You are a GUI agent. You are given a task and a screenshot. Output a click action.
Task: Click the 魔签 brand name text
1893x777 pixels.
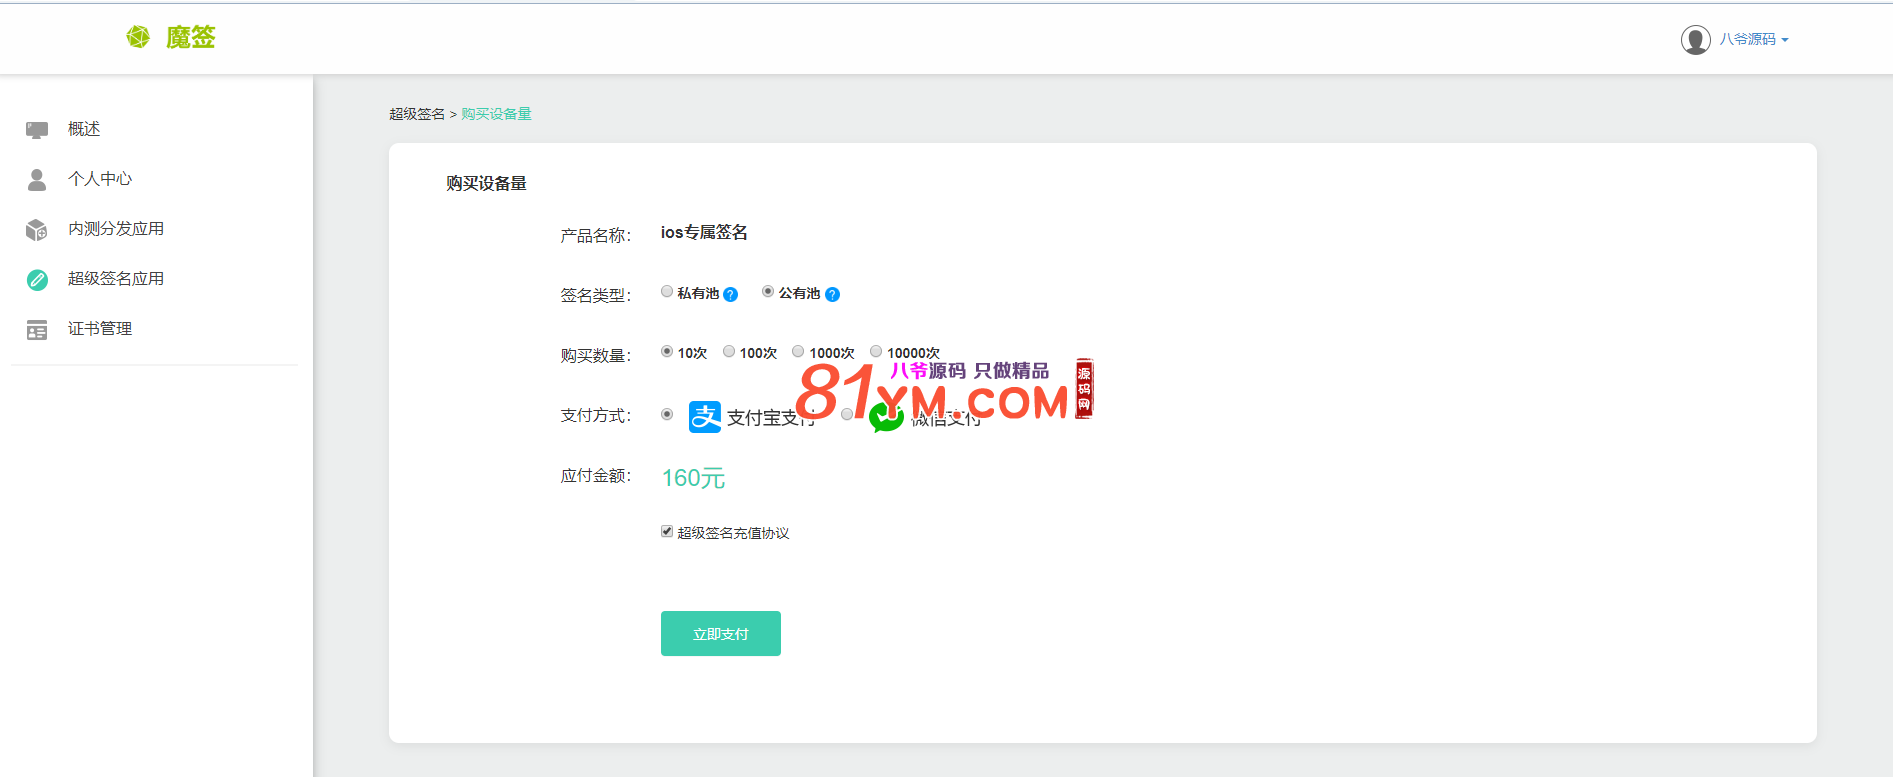pyautogui.click(x=191, y=37)
